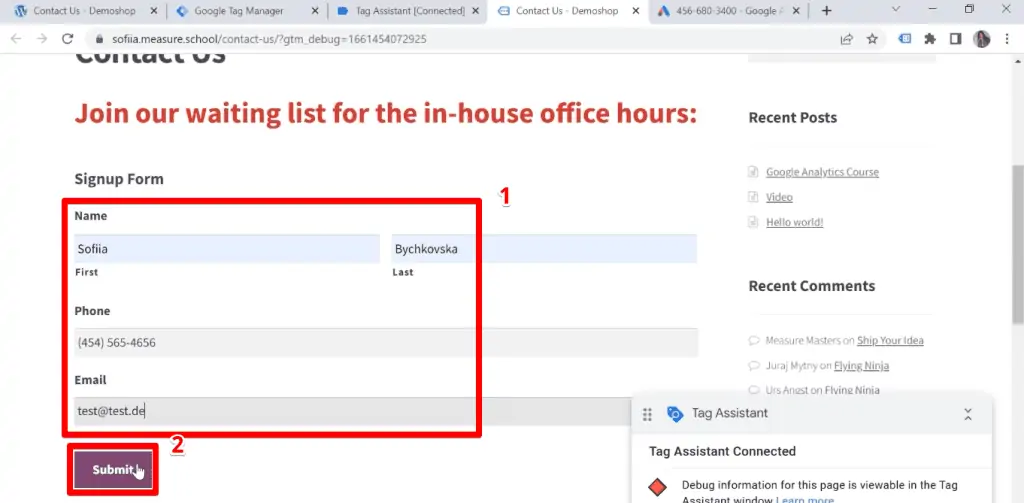This screenshot has height=503, width=1024.
Task: Click the Tag Assistant logo icon
Action: coord(675,414)
